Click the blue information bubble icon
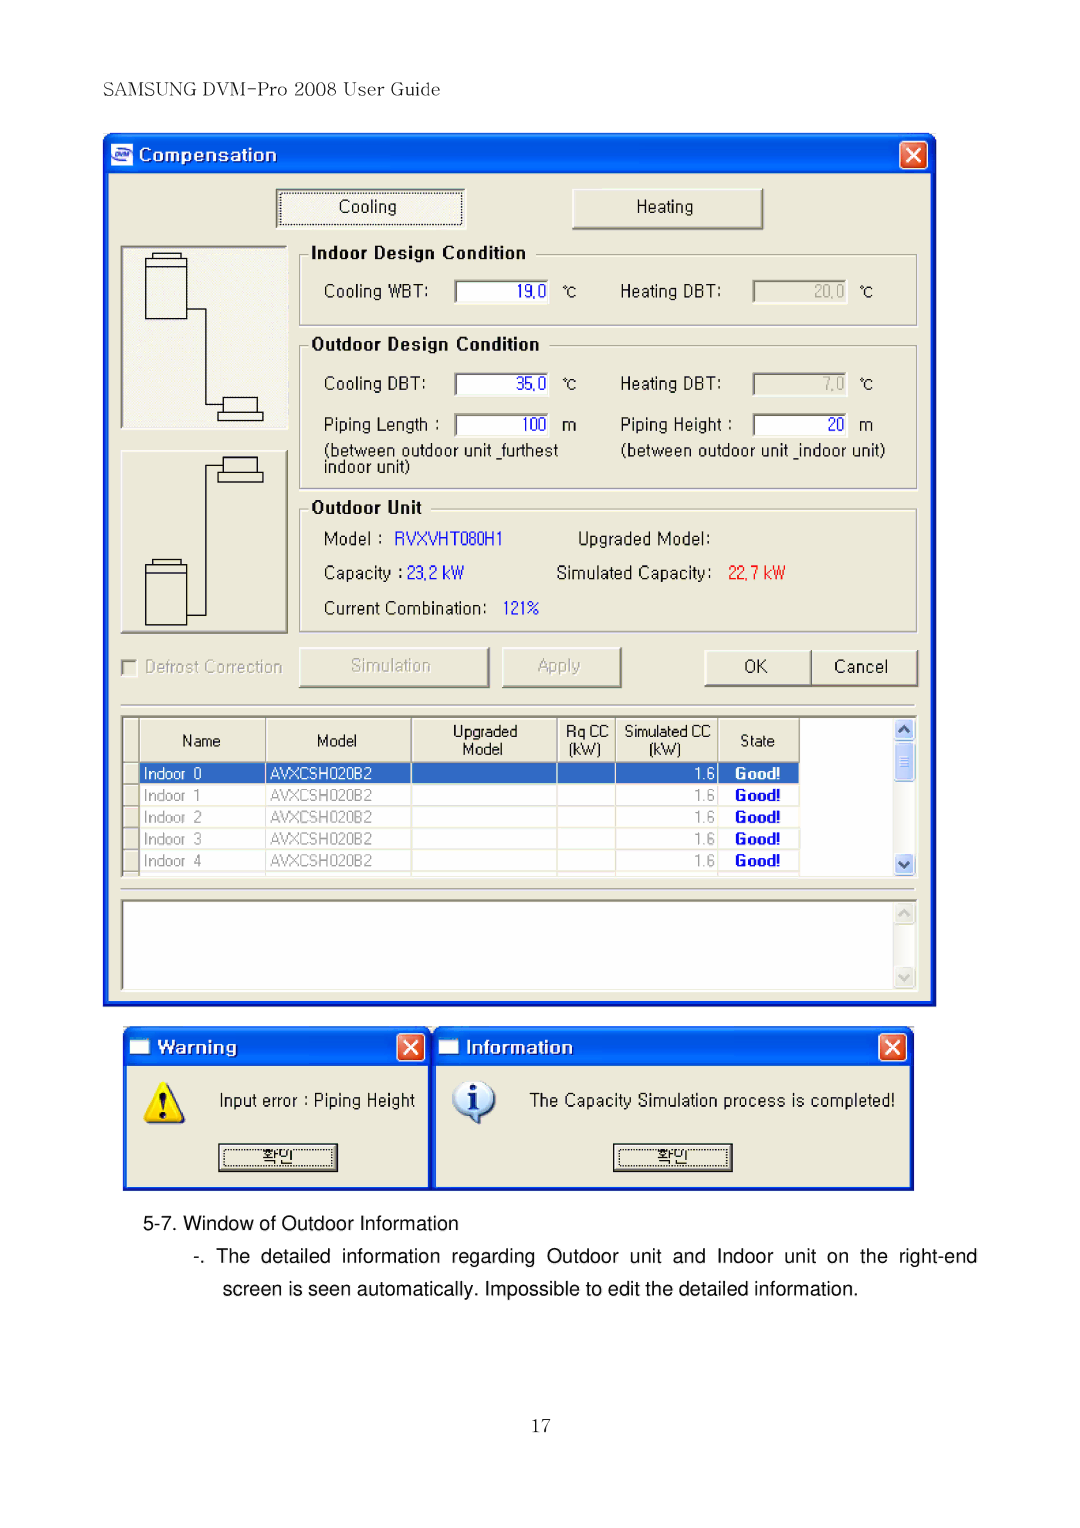This screenshot has width=1080, height=1528. pyautogui.click(x=473, y=1102)
